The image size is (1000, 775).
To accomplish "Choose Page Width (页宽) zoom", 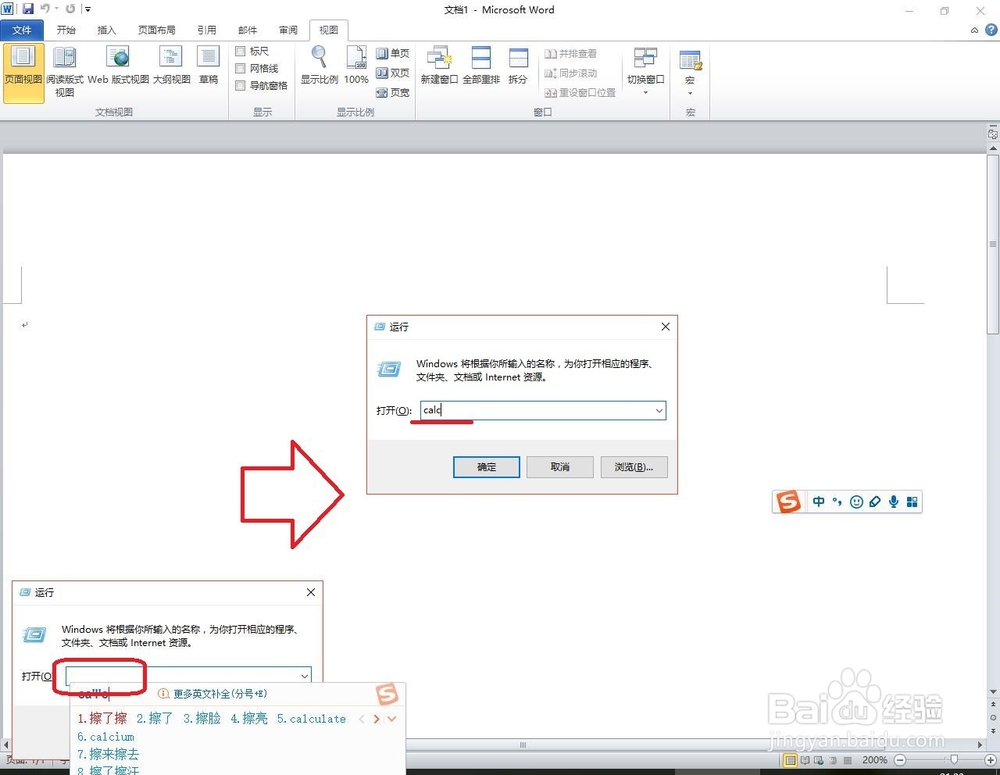I will [x=393, y=92].
